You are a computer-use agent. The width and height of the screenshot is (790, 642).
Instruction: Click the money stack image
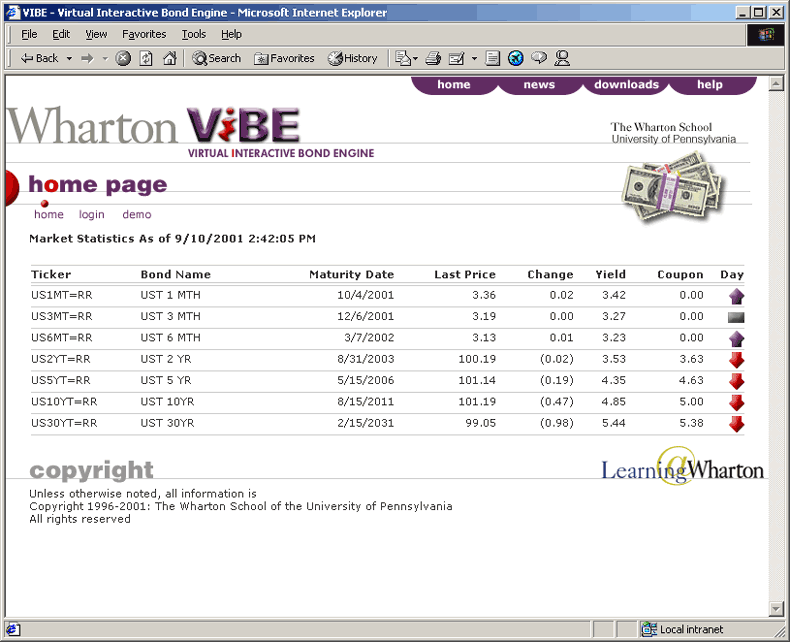point(673,187)
